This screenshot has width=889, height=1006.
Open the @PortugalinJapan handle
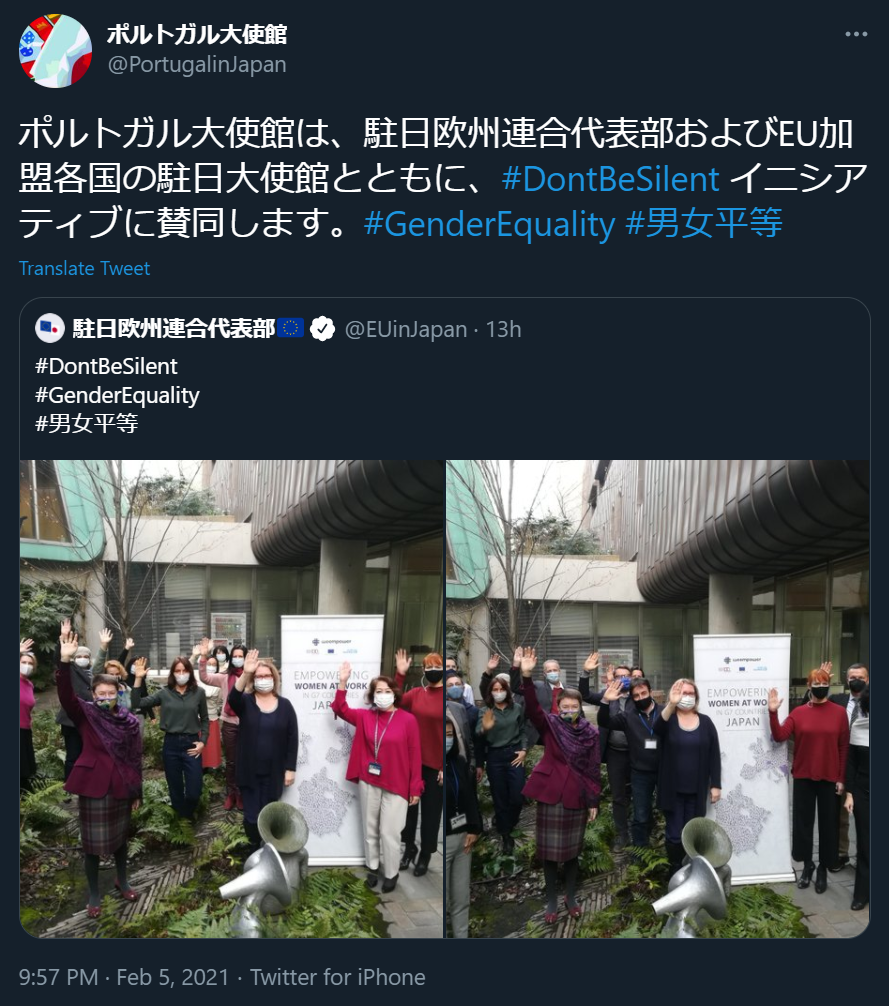(x=197, y=65)
